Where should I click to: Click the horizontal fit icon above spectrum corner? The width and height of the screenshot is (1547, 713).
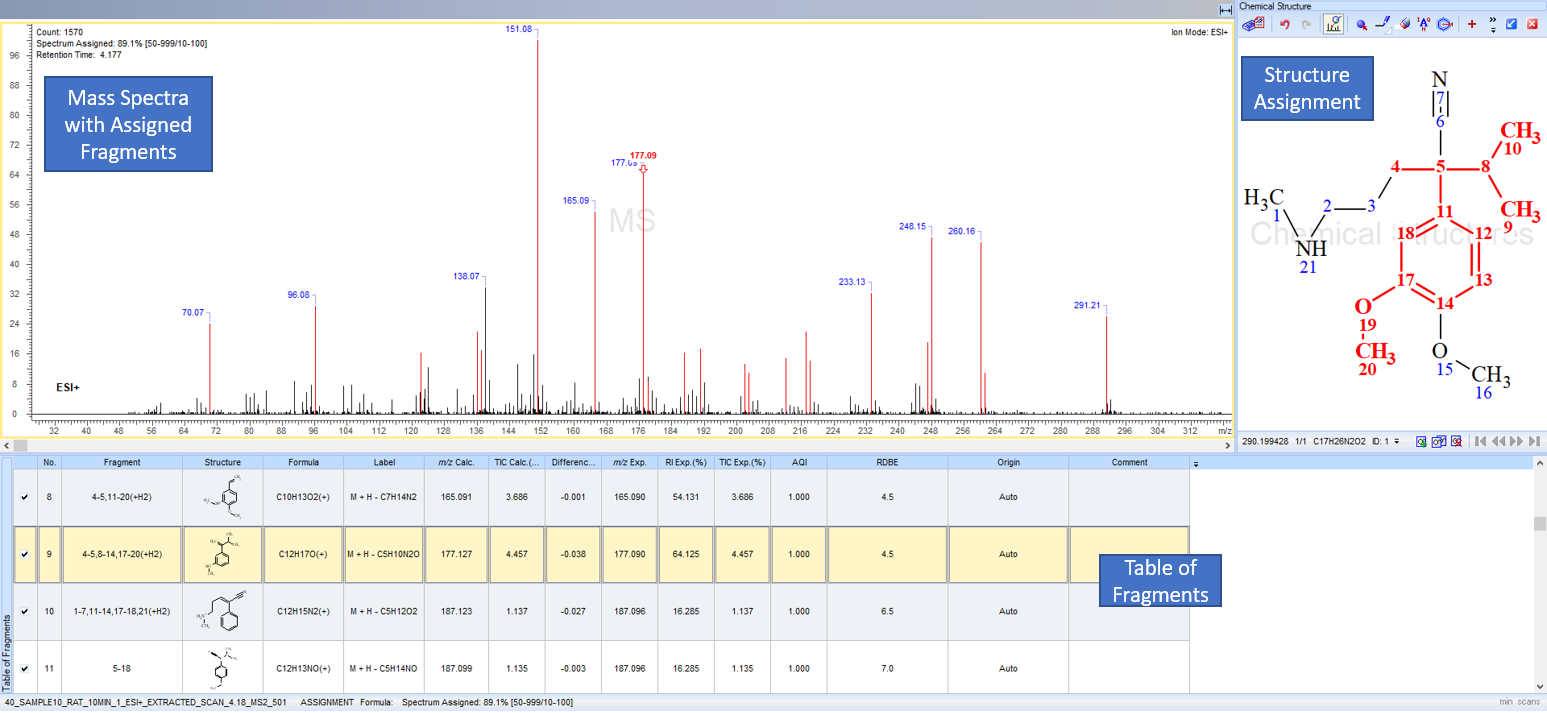click(1225, 9)
